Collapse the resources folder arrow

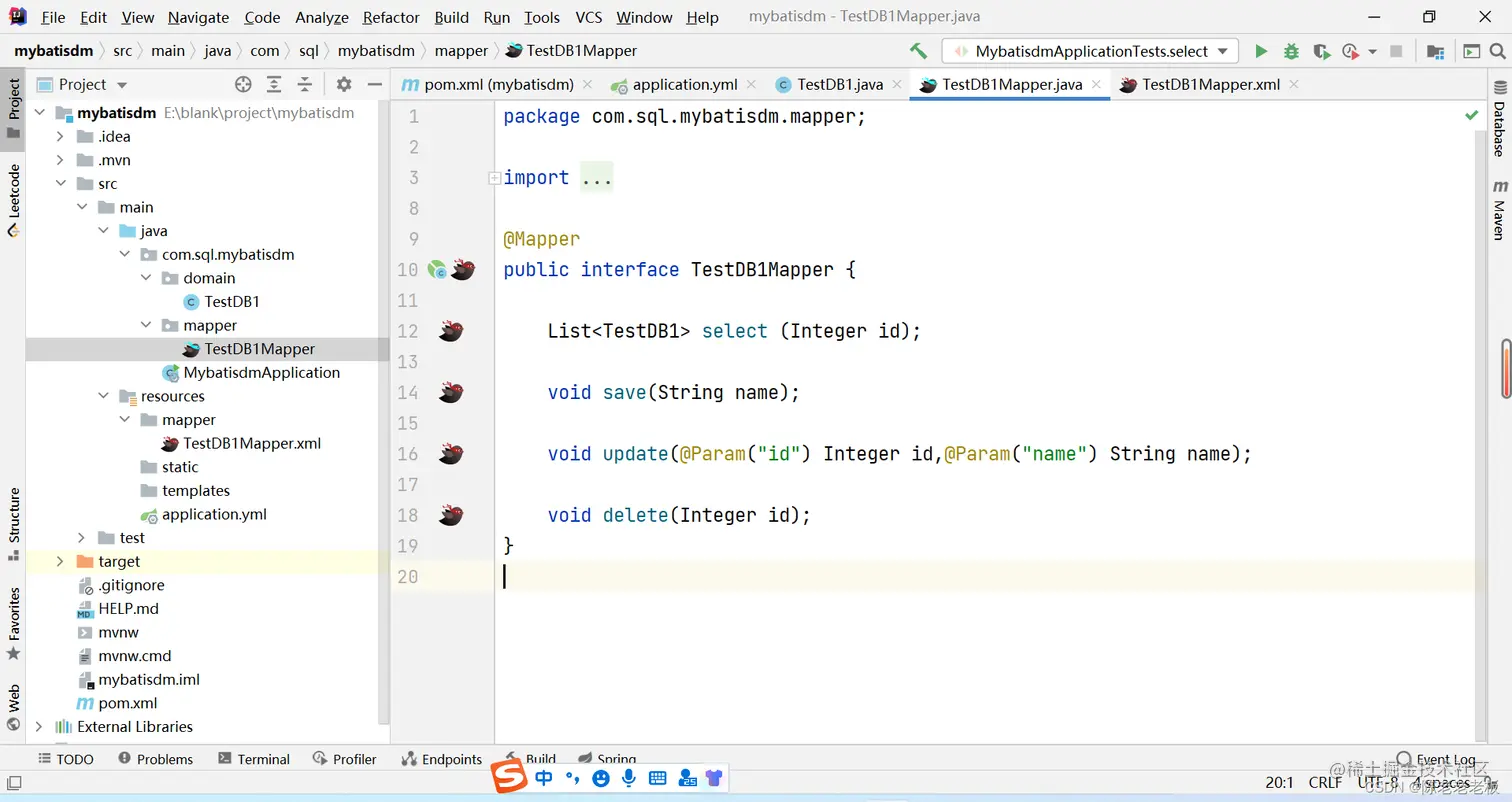tap(103, 396)
